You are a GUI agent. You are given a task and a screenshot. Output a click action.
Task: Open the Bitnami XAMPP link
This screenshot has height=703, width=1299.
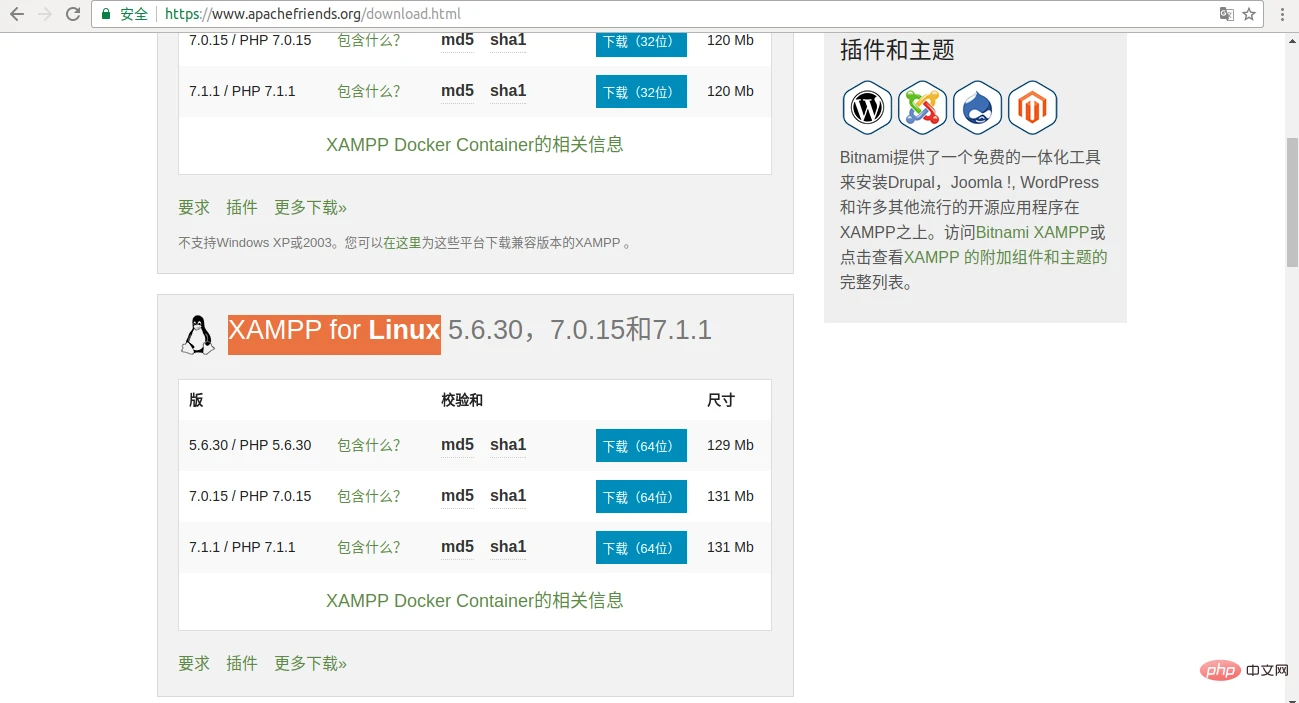[1033, 233]
